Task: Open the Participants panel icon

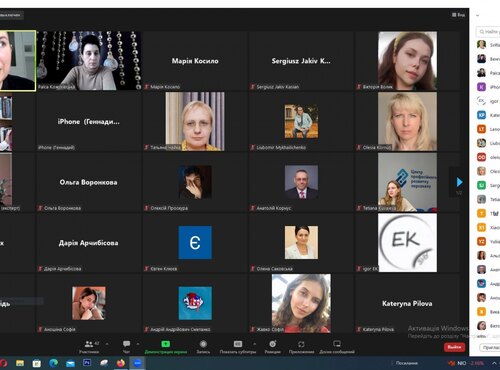Action: pyautogui.click(x=89, y=344)
